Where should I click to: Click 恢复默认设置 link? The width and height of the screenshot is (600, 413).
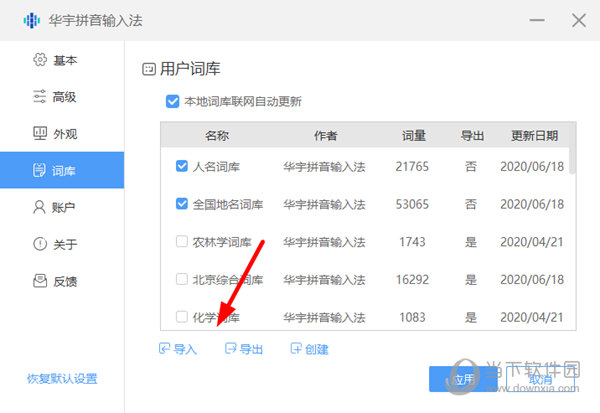62,379
